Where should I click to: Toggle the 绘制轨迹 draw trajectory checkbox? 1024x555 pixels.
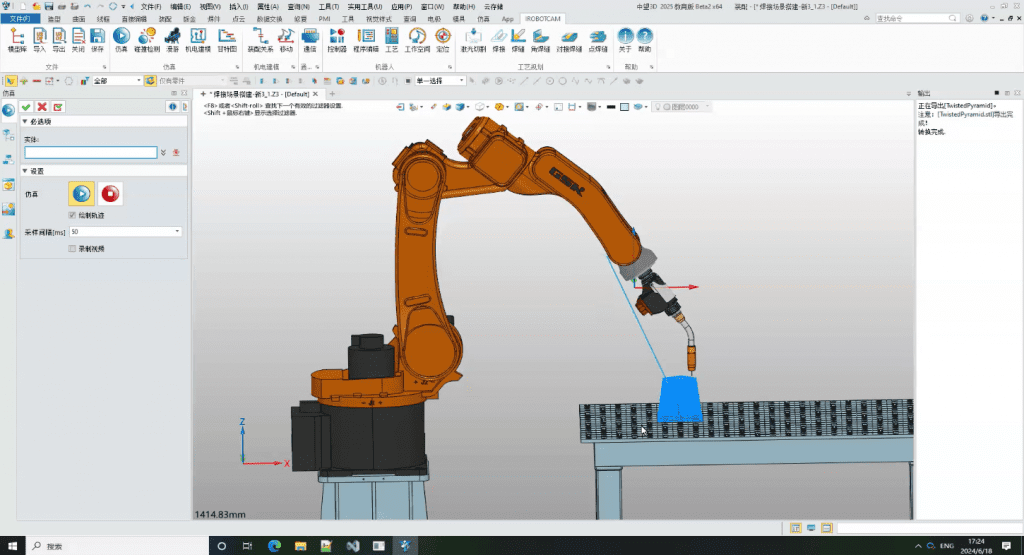pos(72,215)
